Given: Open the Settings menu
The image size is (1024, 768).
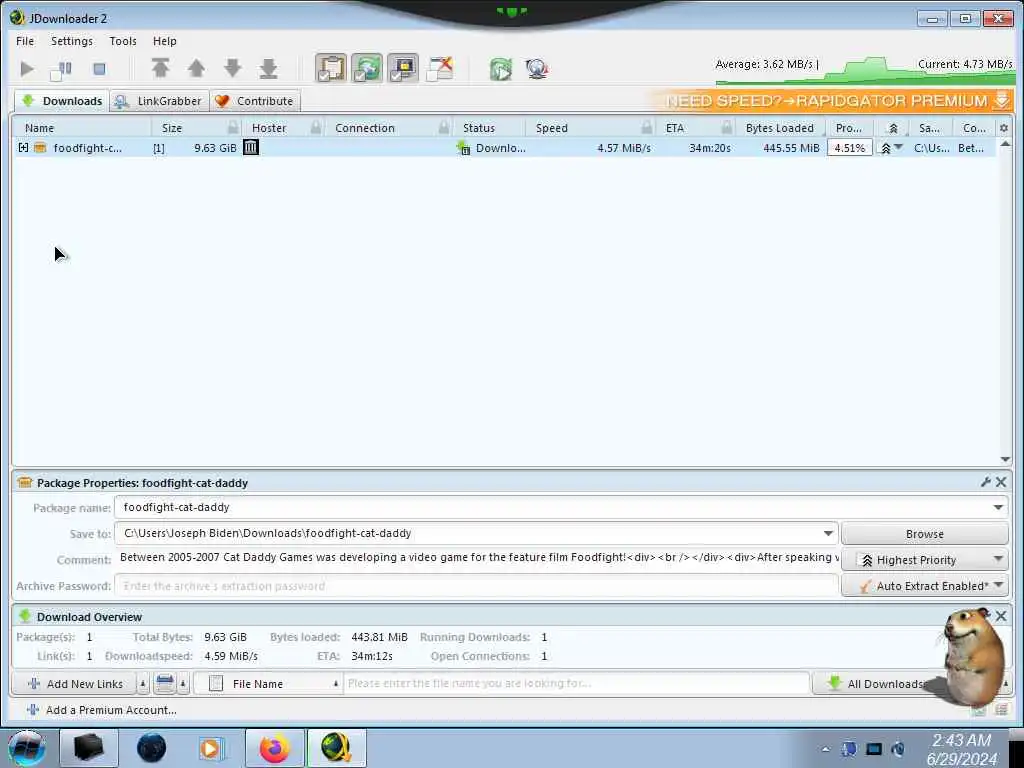Looking at the screenshot, I should 72,40.
